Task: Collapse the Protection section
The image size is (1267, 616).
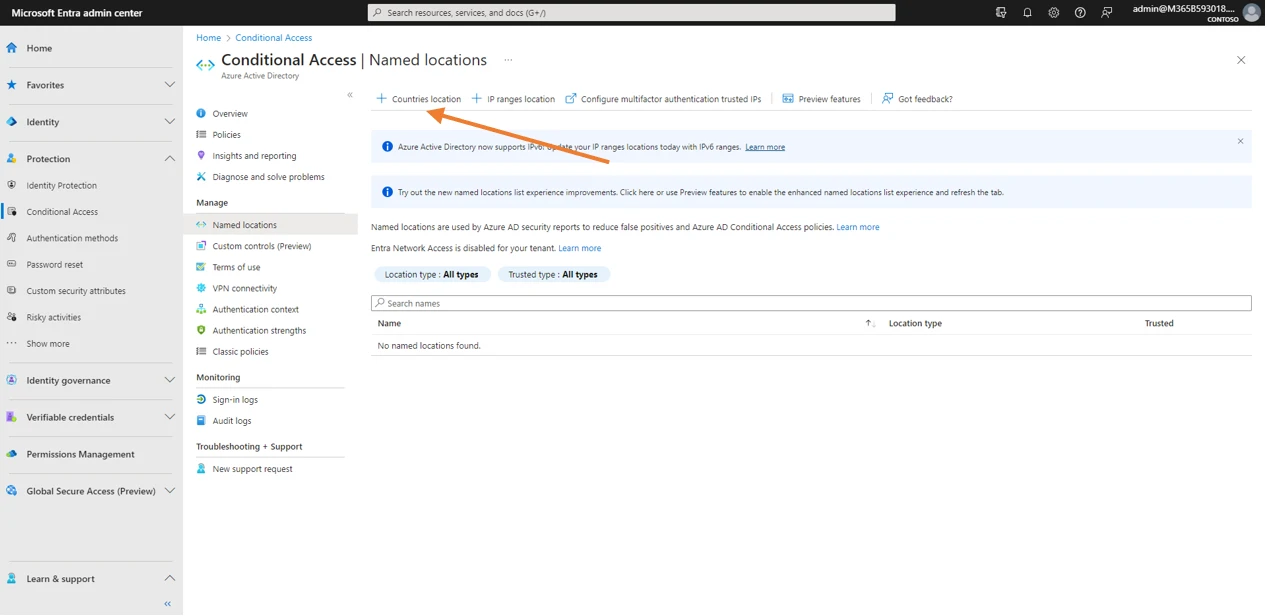Action: (x=169, y=159)
